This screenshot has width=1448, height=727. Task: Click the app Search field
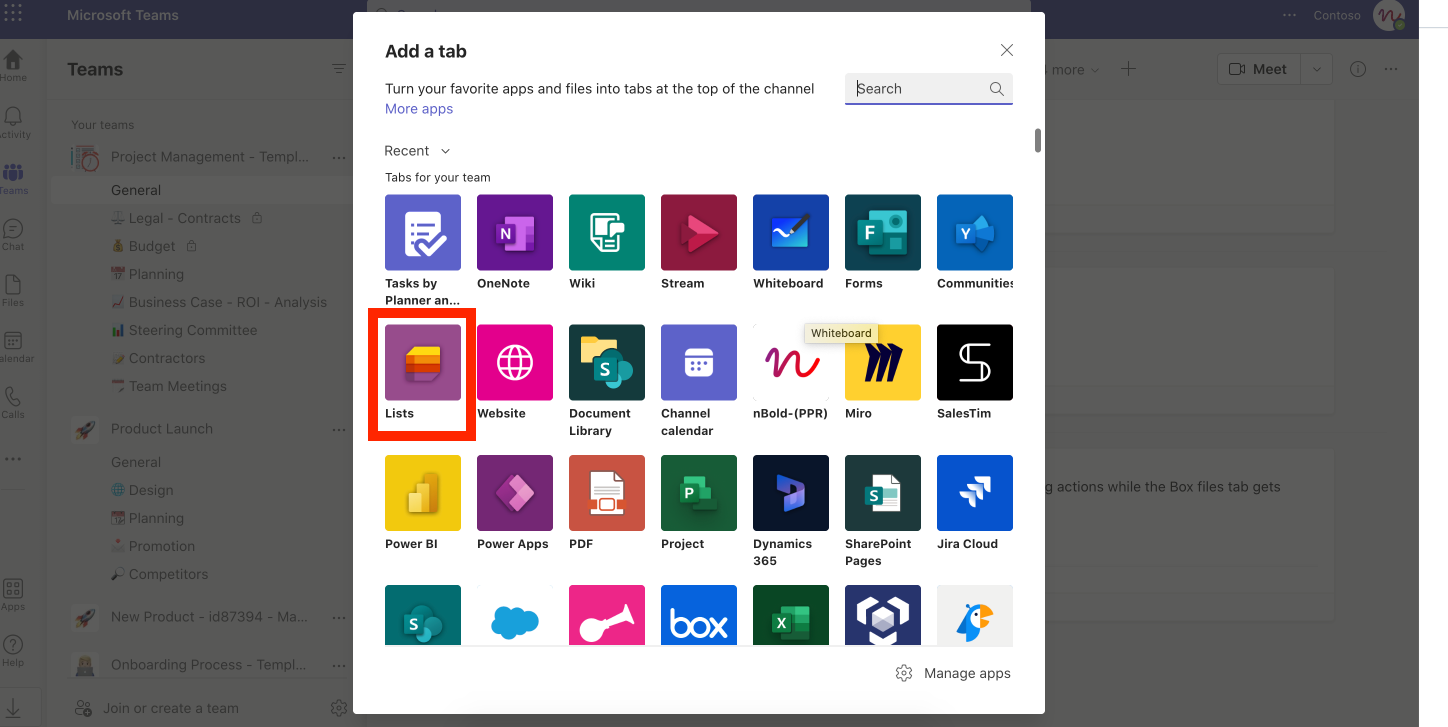(920, 89)
